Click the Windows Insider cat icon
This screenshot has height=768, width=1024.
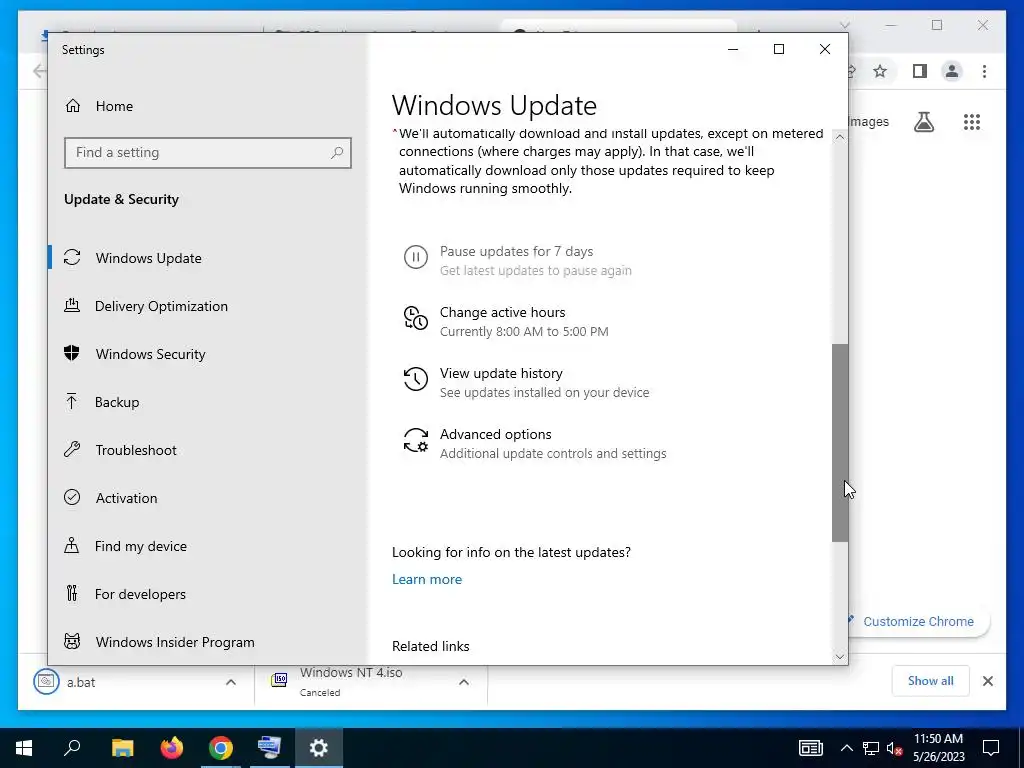pyautogui.click(x=72, y=641)
